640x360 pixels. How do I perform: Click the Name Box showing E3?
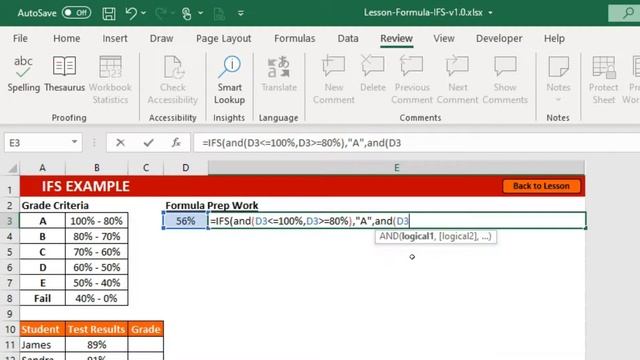point(38,143)
